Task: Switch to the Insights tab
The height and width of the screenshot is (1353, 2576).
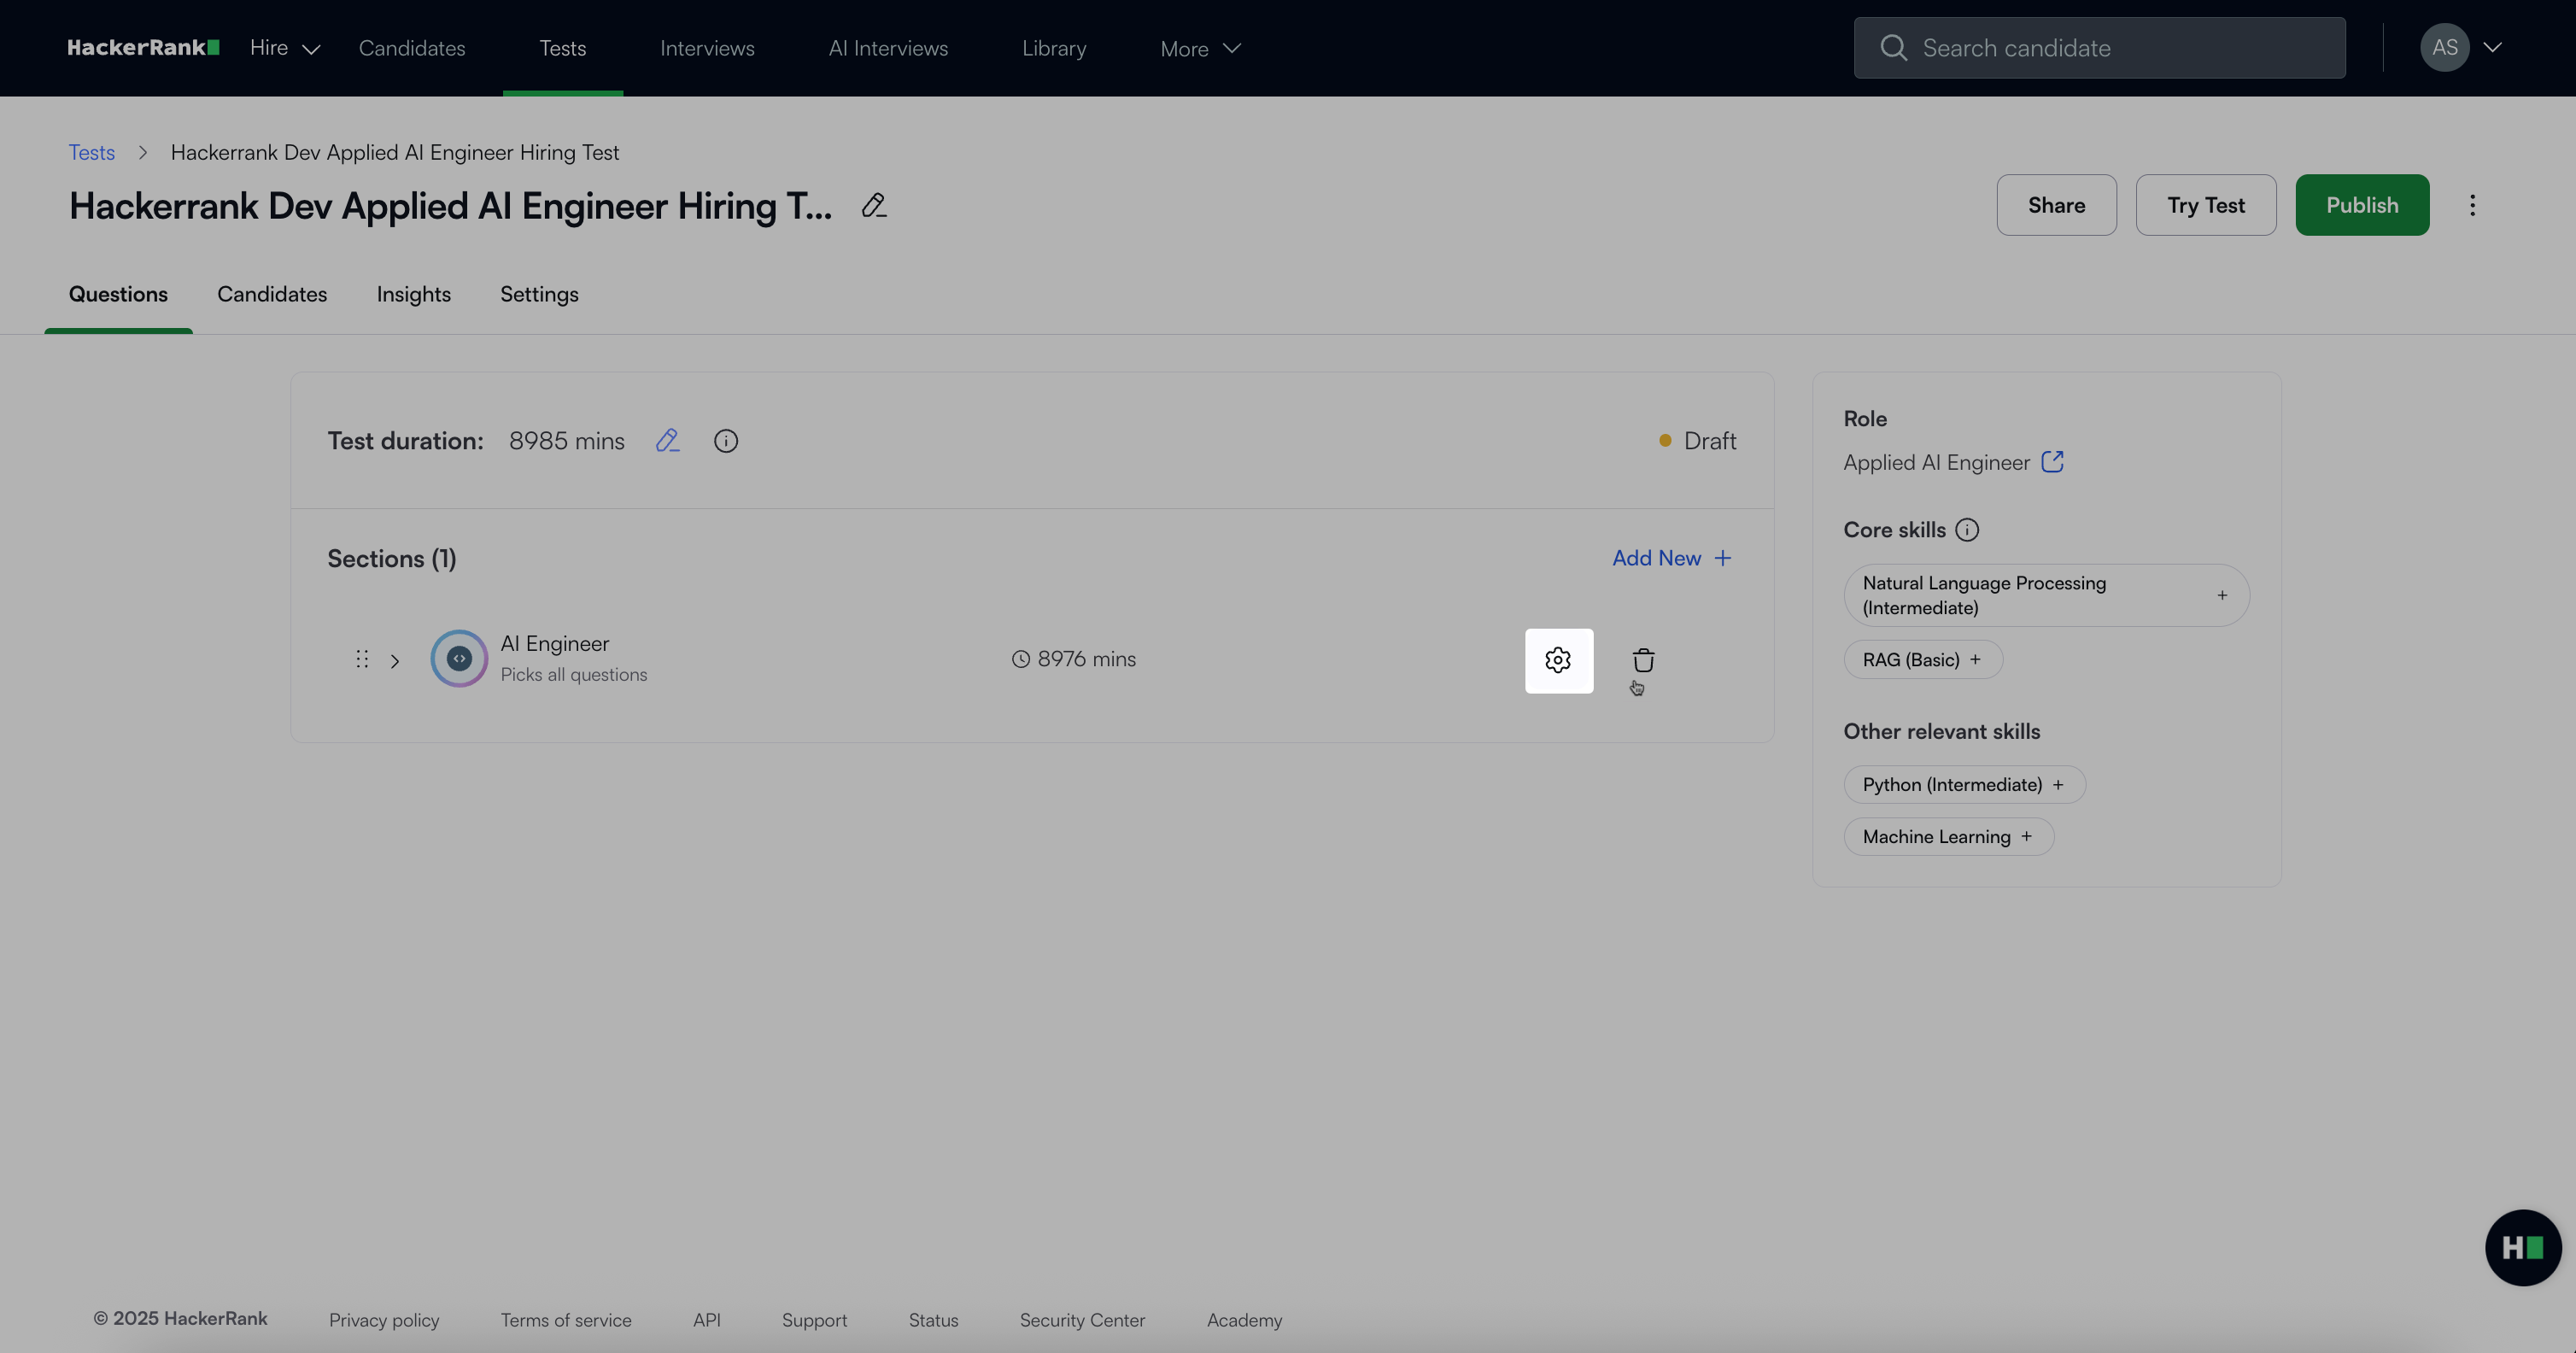Action: click(x=413, y=294)
